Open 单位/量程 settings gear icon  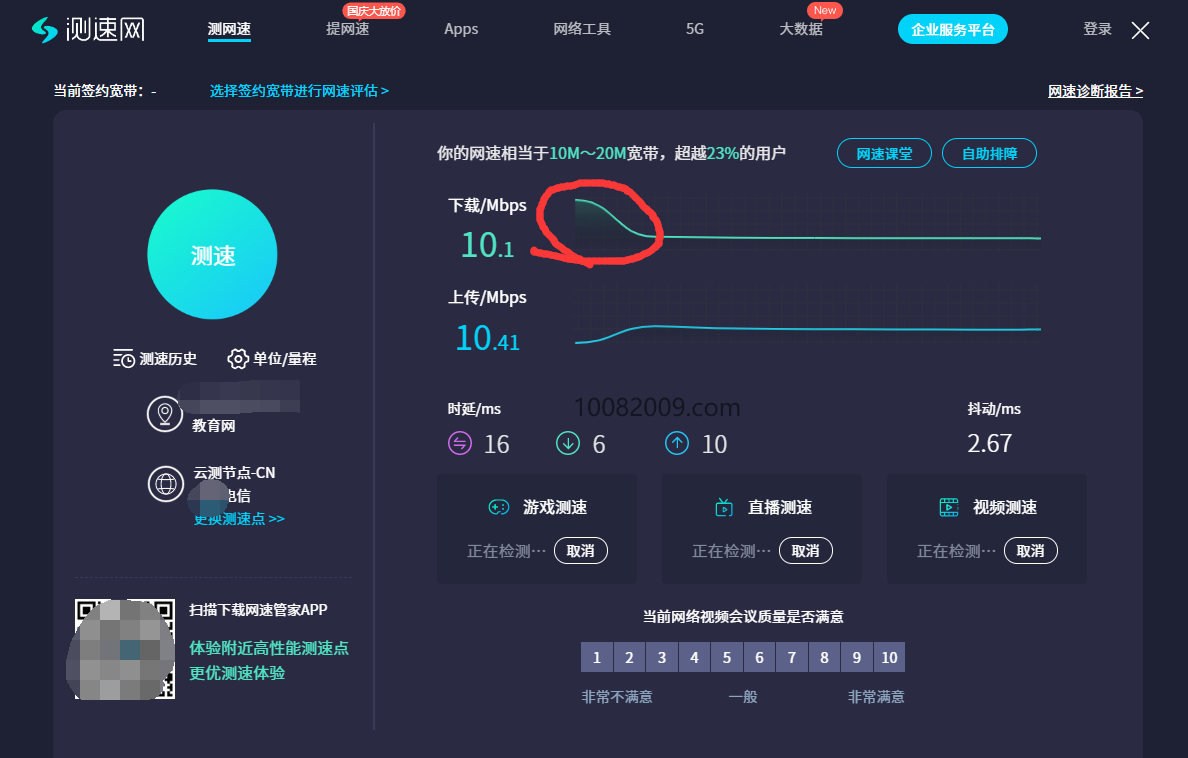tap(238, 358)
